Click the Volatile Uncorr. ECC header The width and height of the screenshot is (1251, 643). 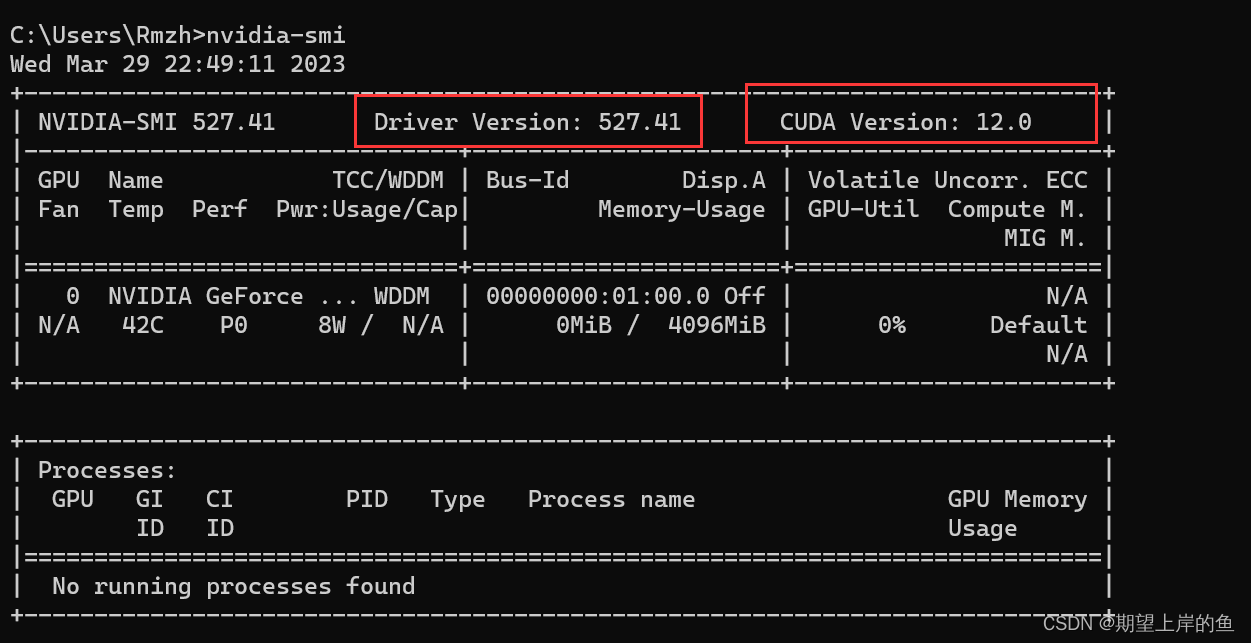pyautogui.click(x=948, y=180)
